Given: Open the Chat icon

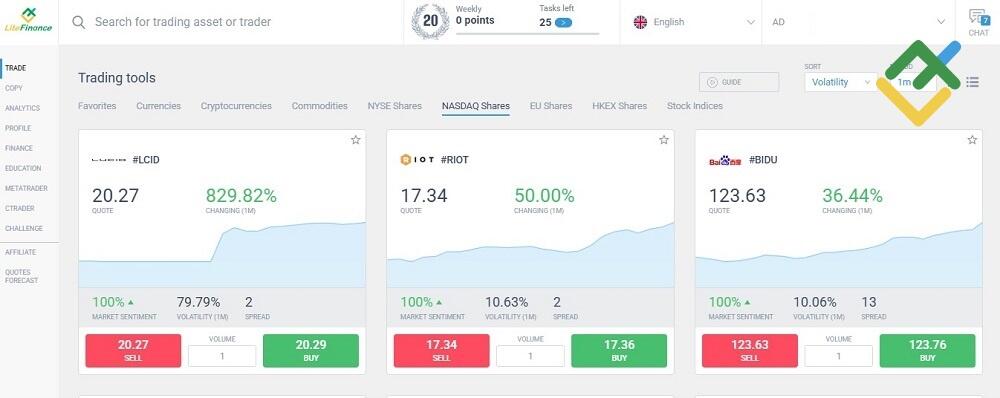Looking at the screenshot, I should click(978, 22).
